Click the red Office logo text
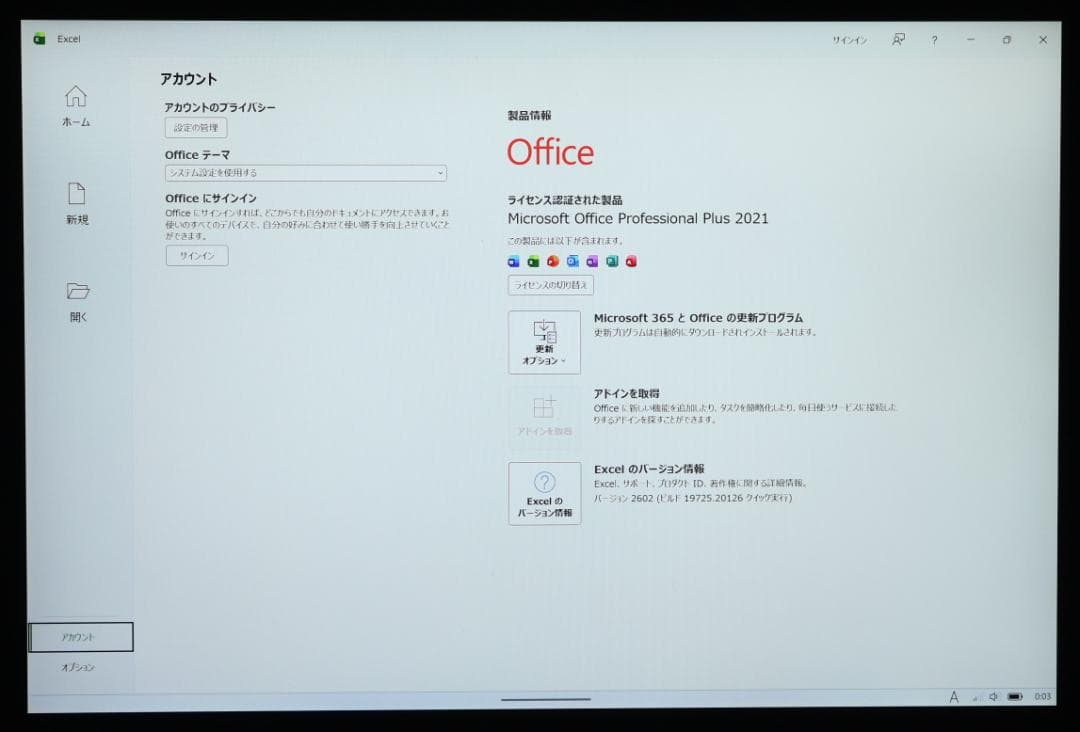 (550, 152)
